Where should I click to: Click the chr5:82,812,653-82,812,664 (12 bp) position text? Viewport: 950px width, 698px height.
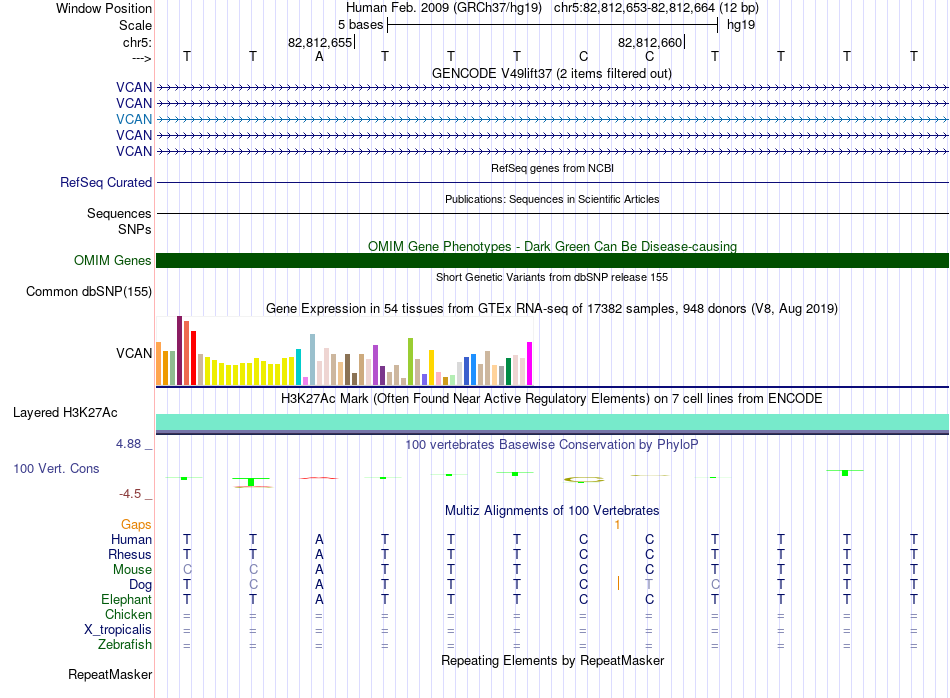tap(656, 8)
